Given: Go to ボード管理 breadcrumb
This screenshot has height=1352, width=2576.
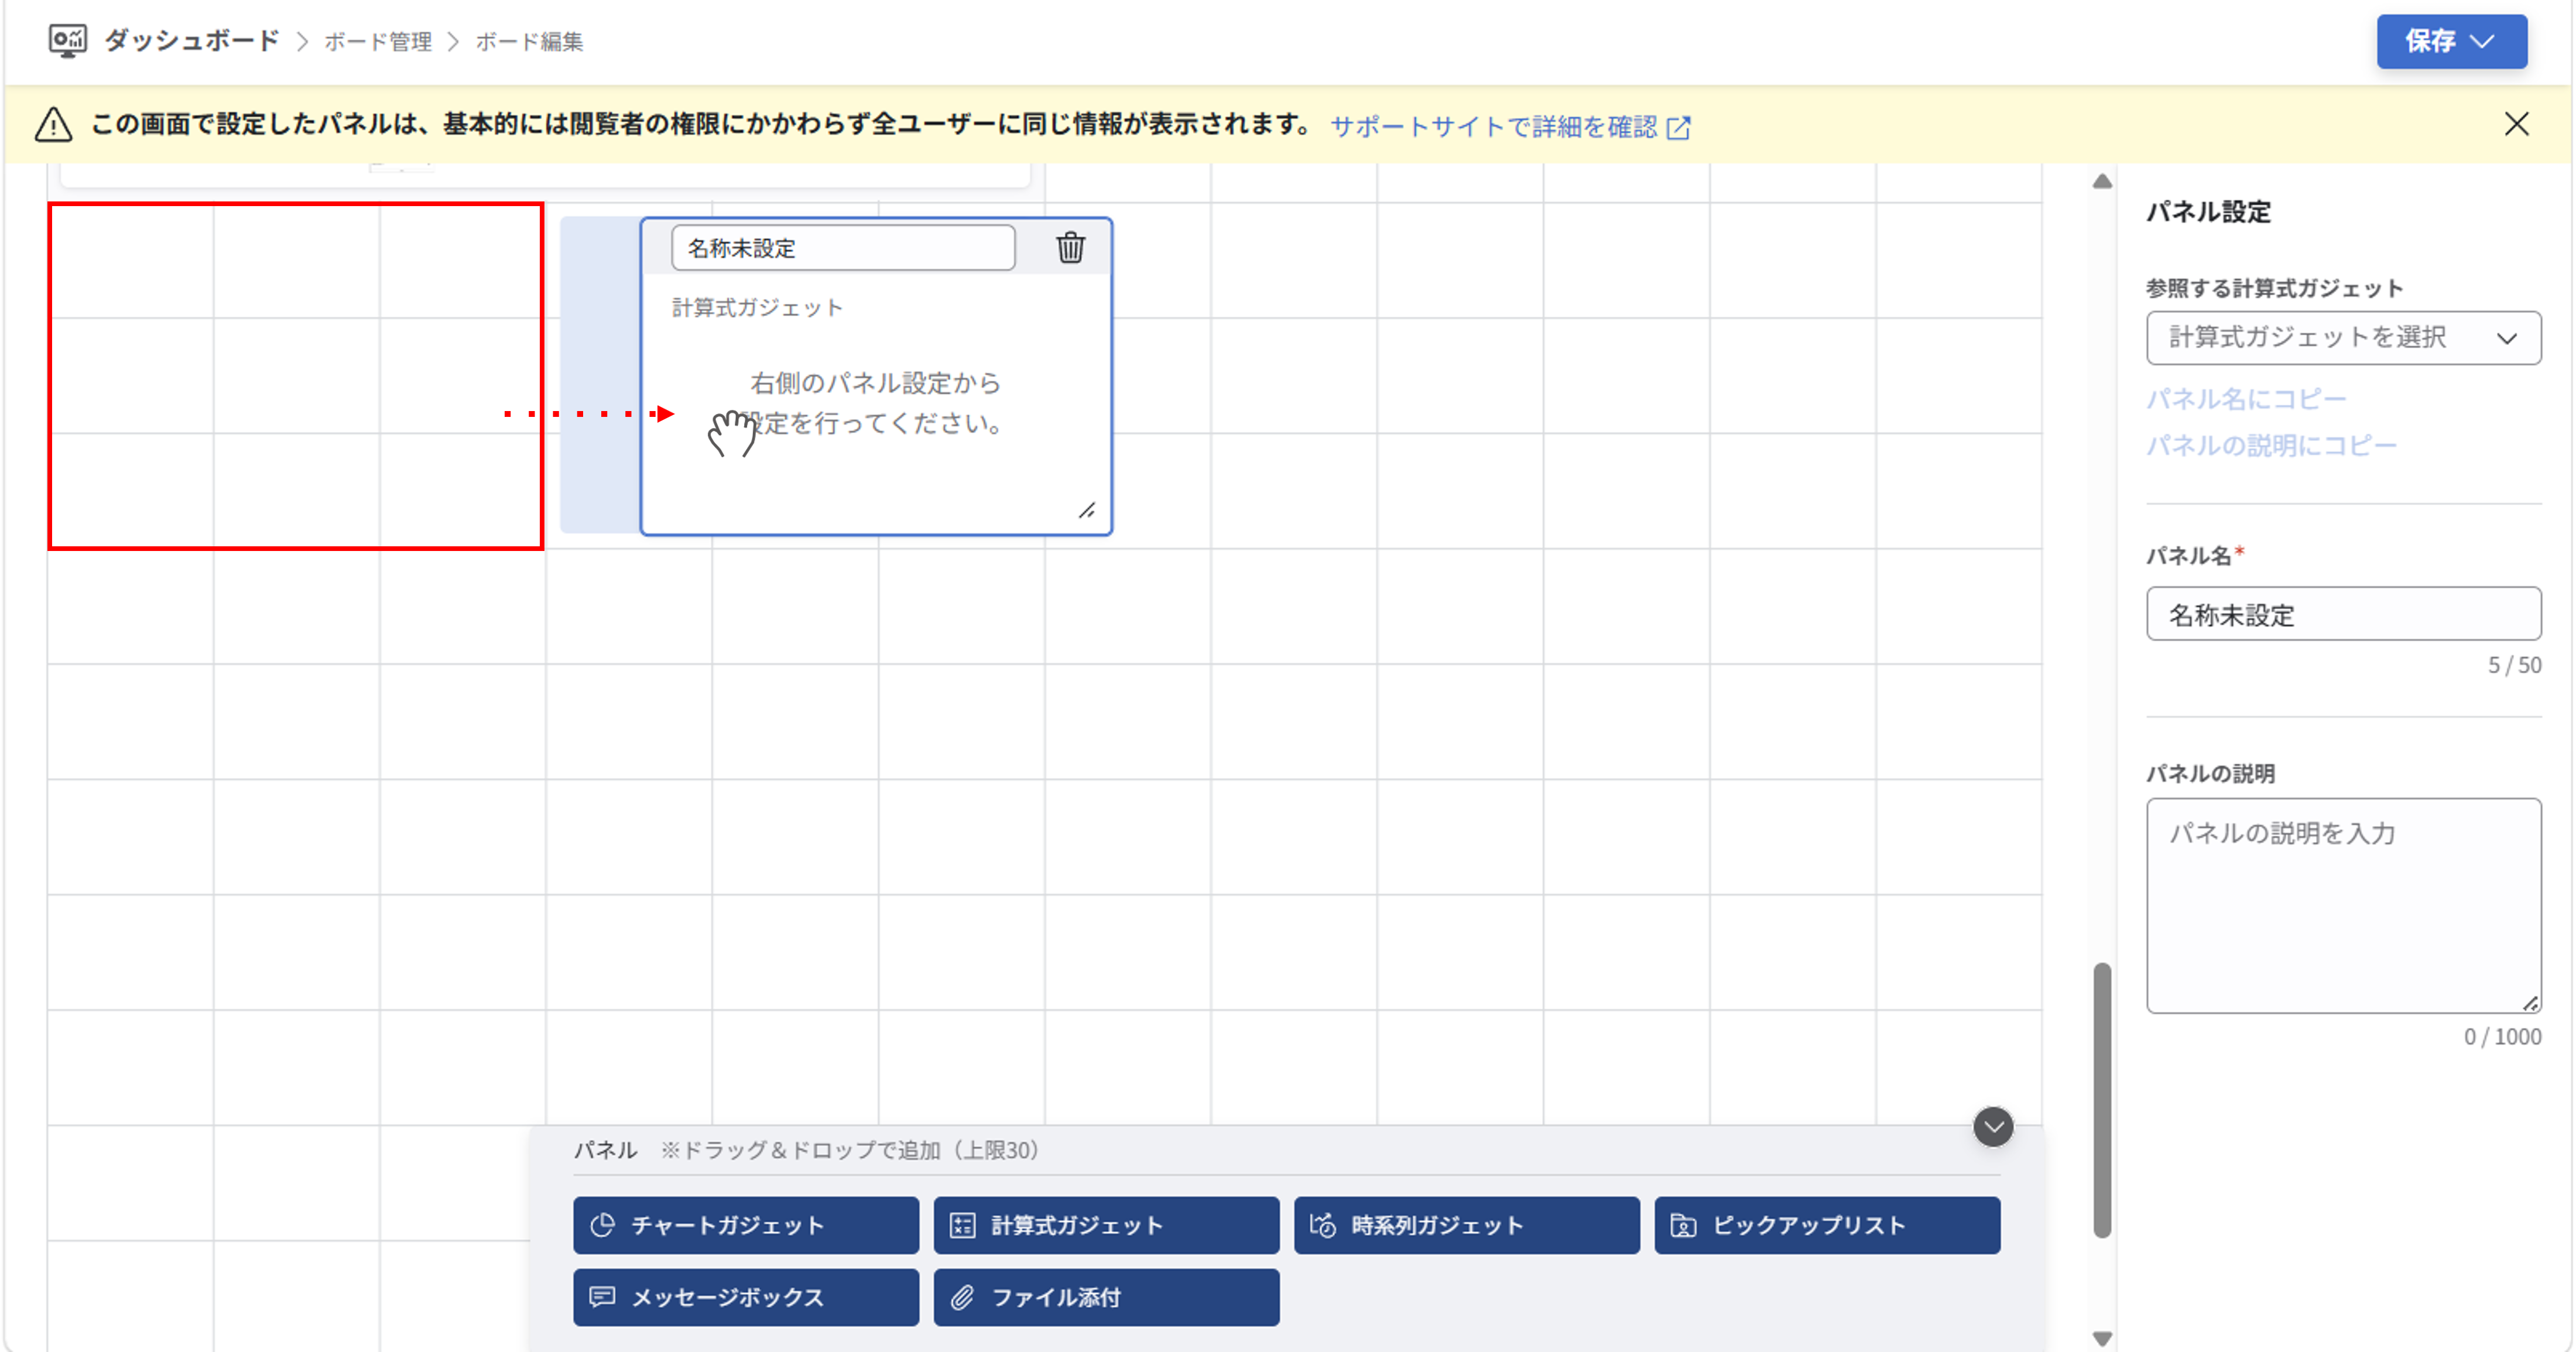Looking at the screenshot, I should (x=378, y=42).
